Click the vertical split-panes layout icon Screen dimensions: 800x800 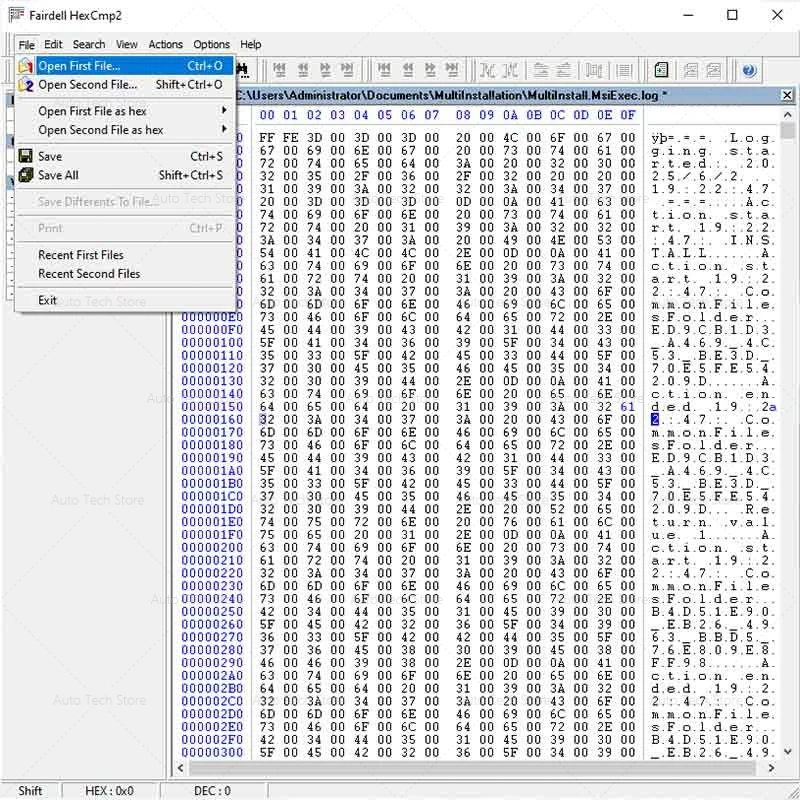tap(593, 70)
